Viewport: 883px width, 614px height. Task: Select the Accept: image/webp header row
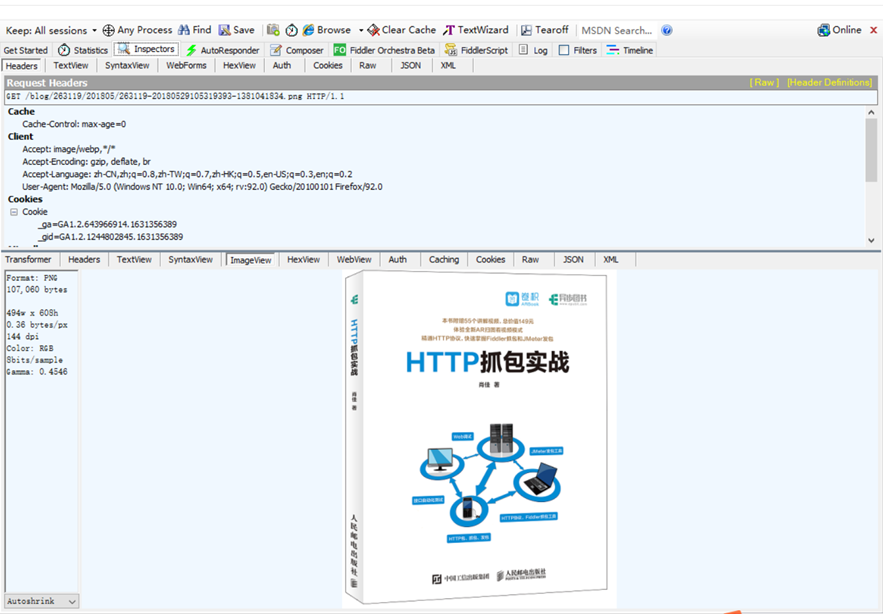69,149
